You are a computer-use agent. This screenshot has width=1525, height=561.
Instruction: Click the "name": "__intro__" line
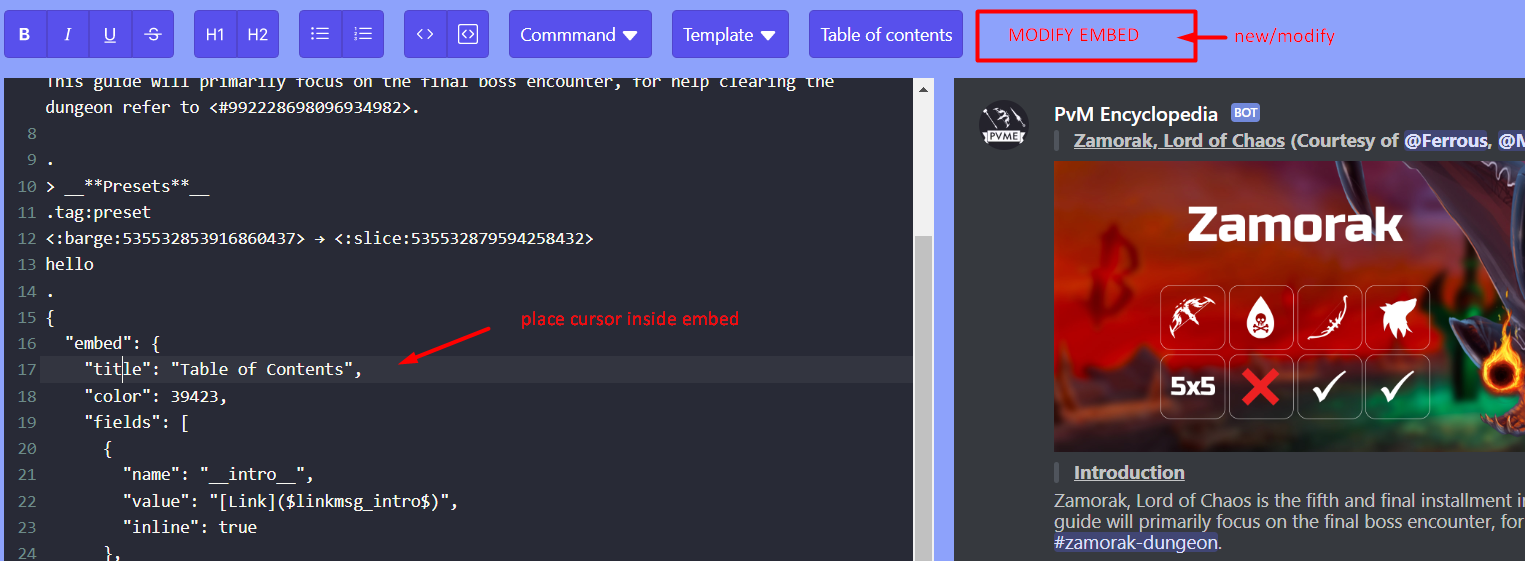pos(224,474)
